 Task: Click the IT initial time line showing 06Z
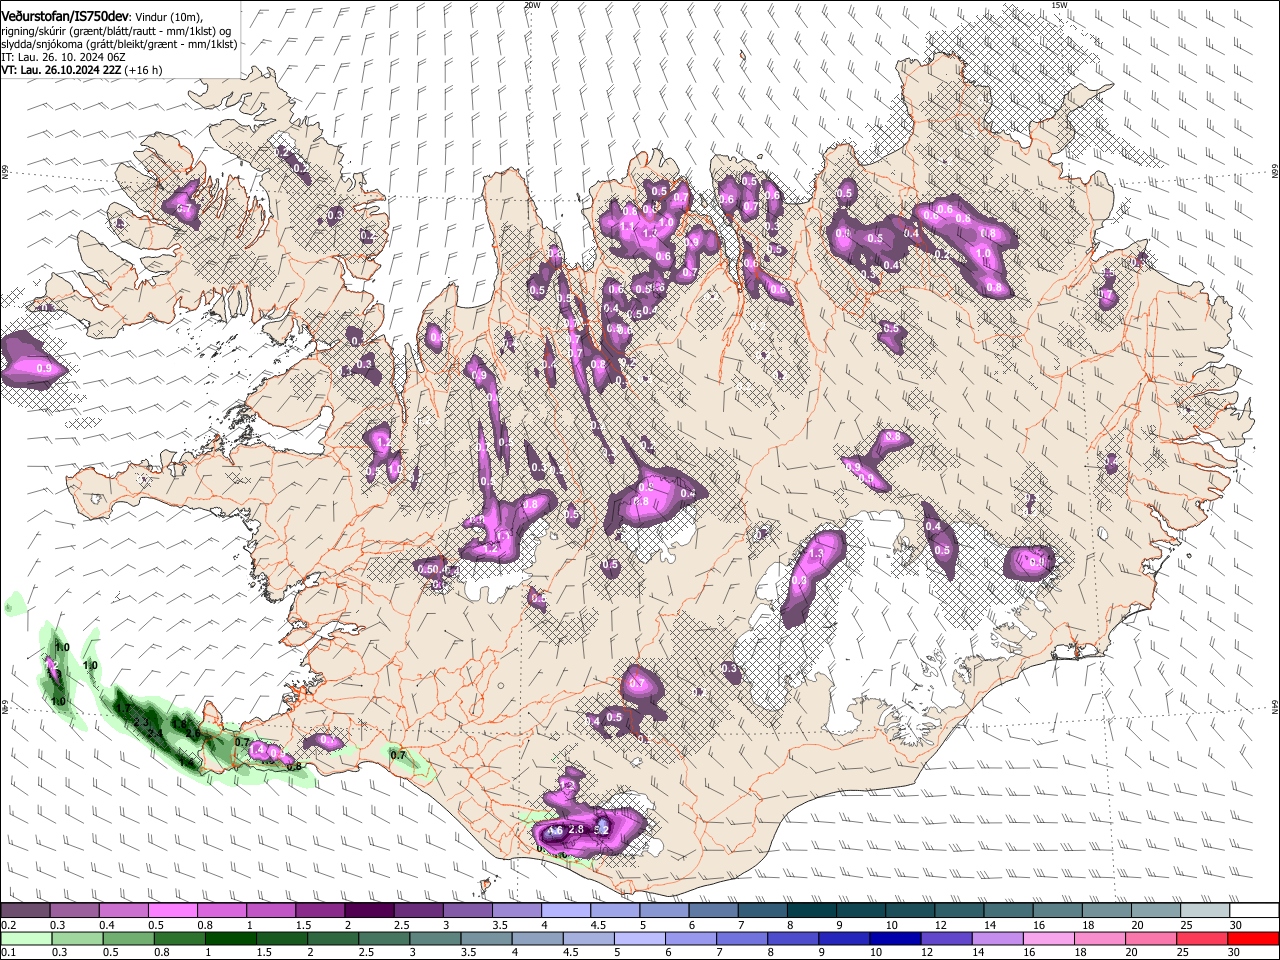pyautogui.click(x=63, y=57)
